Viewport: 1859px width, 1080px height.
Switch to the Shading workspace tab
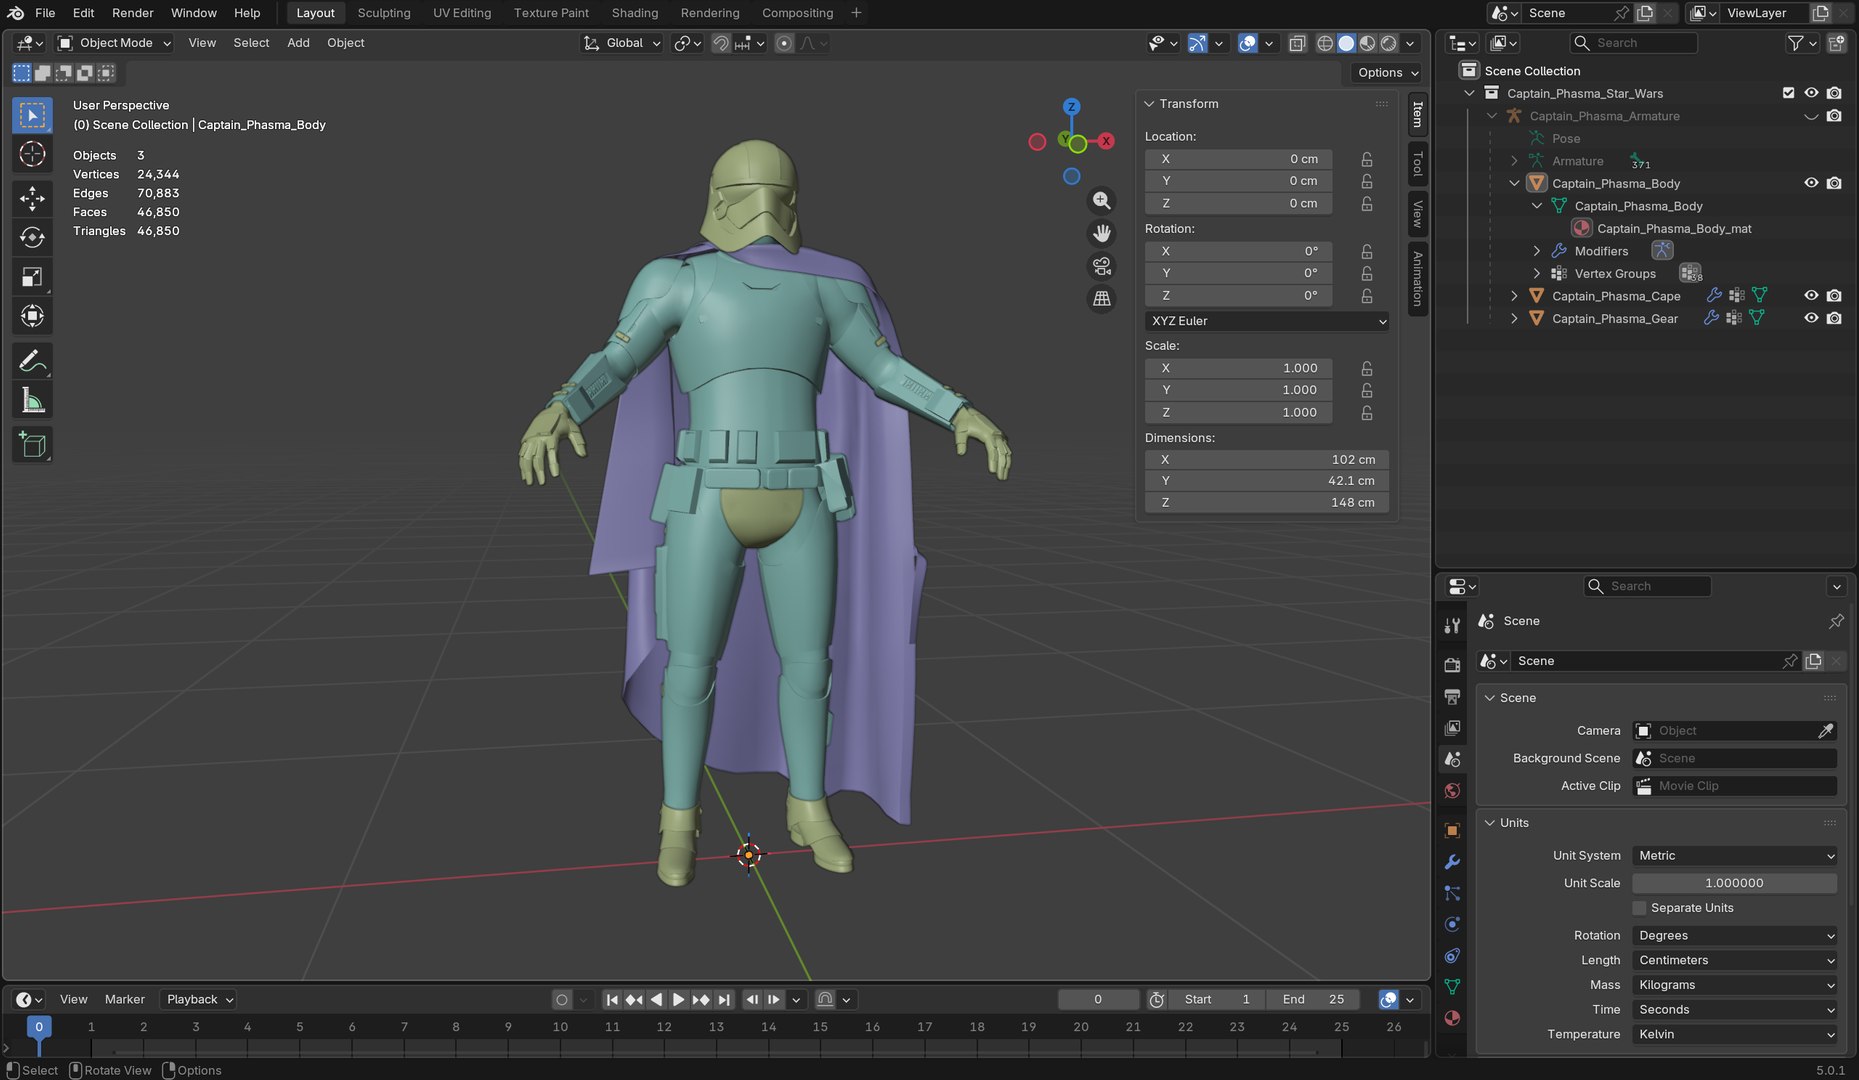click(635, 13)
